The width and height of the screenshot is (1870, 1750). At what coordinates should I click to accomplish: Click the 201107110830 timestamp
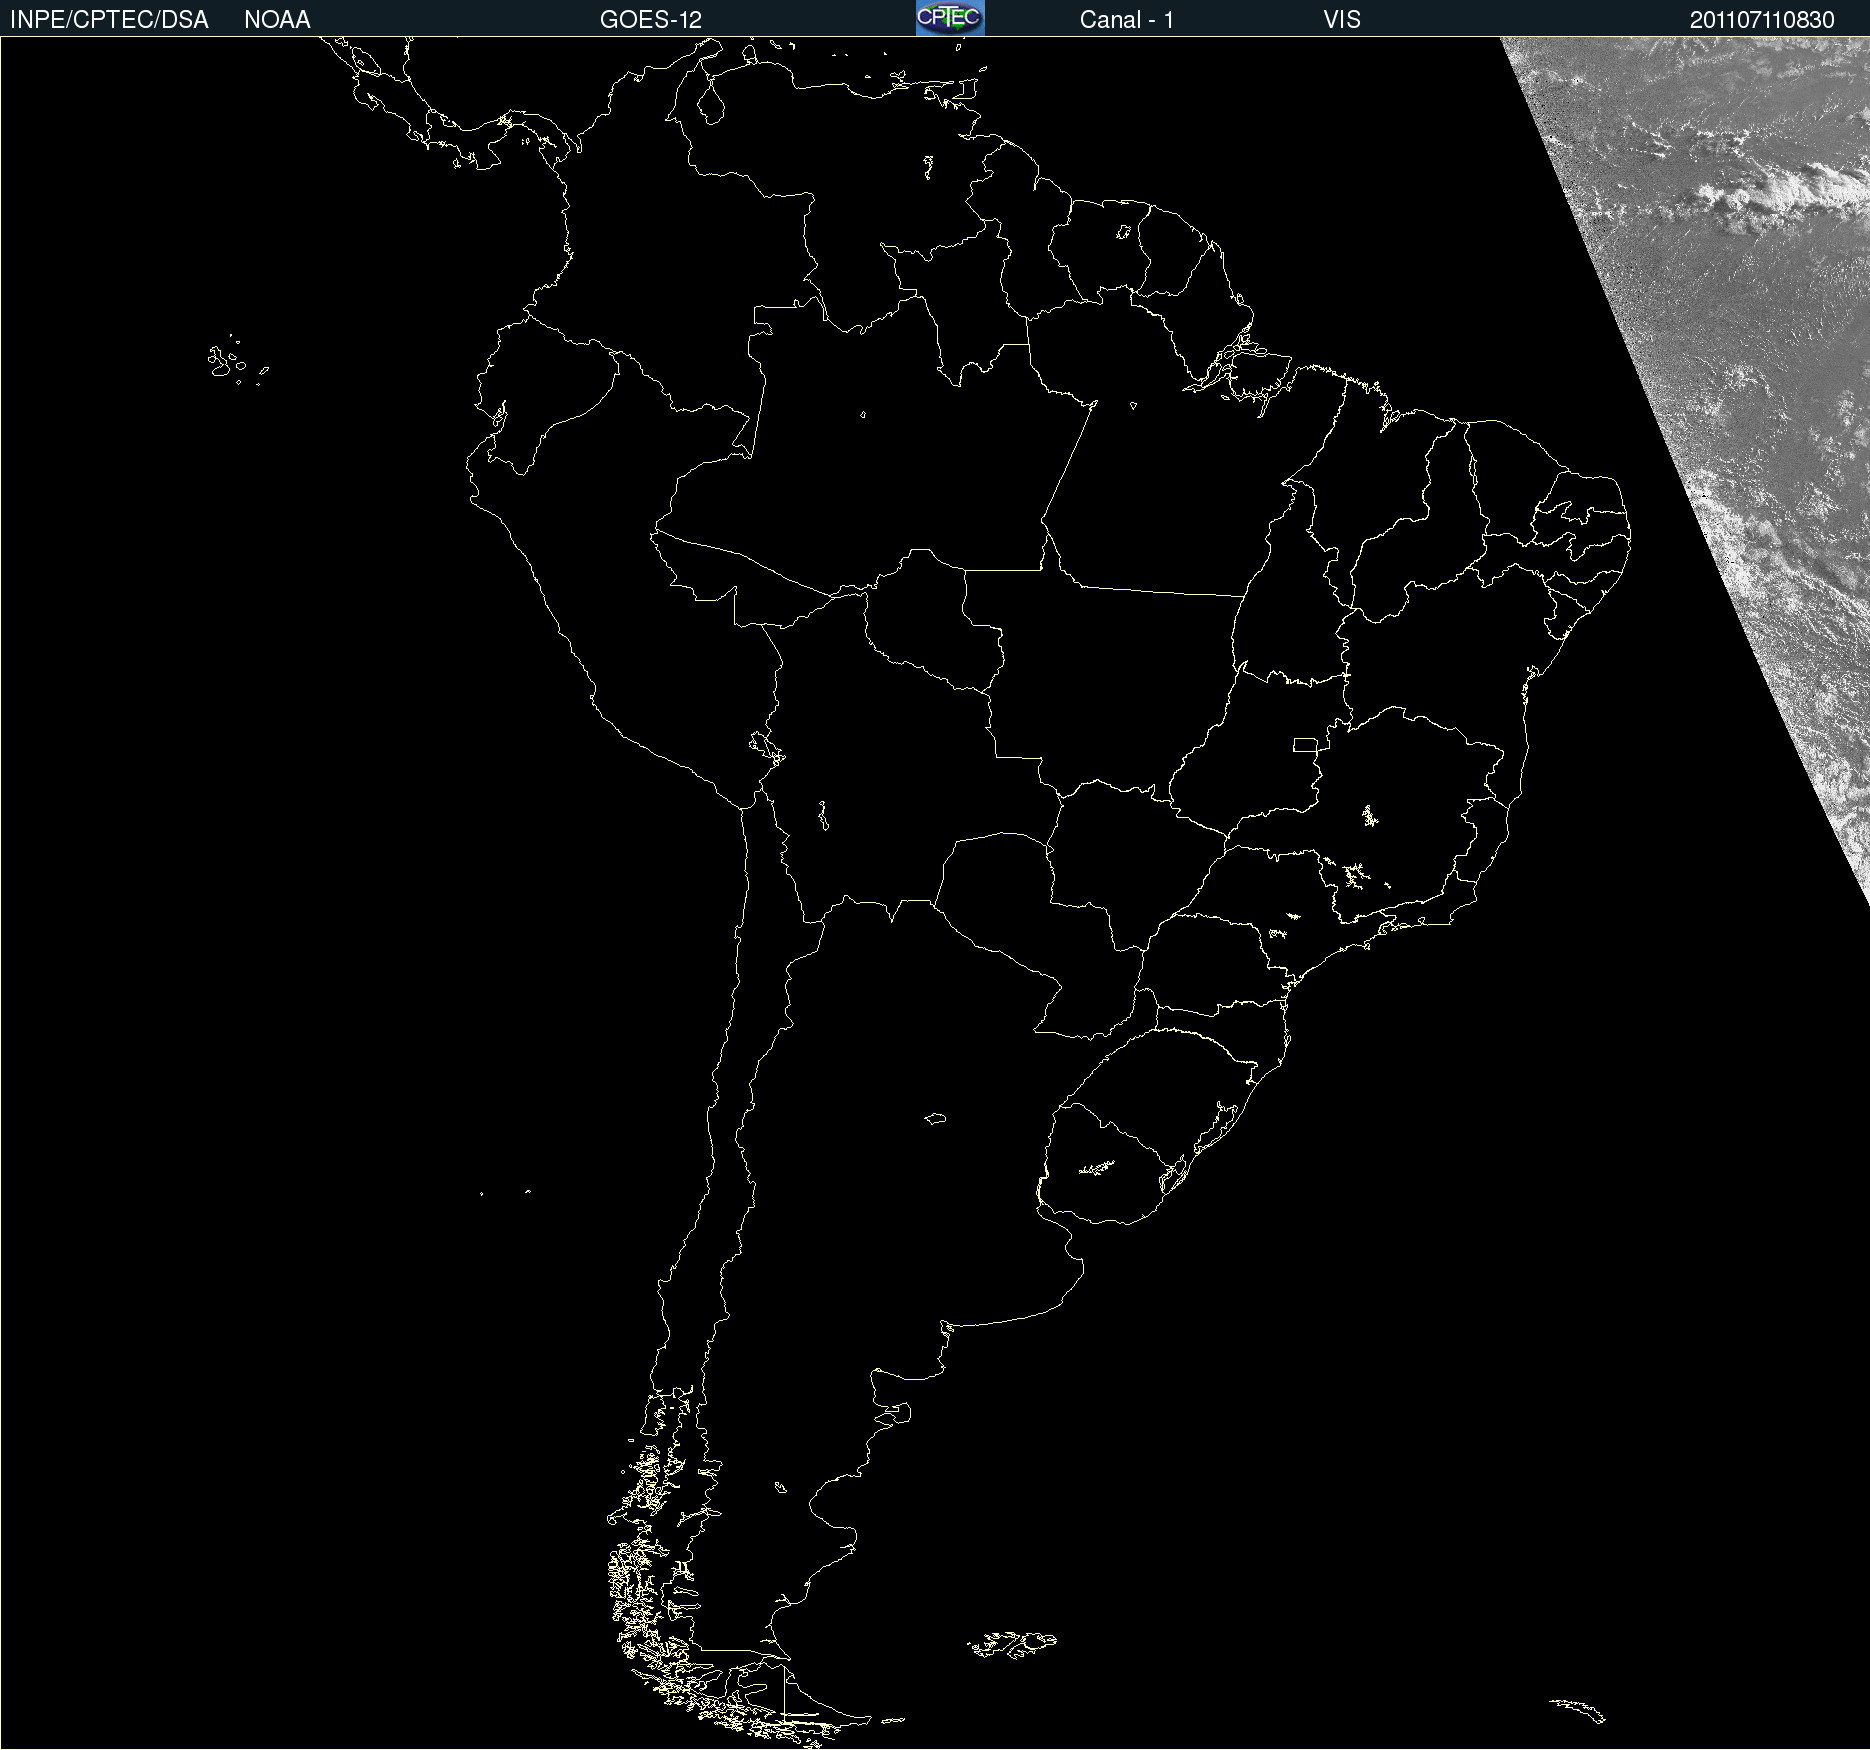point(1762,20)
